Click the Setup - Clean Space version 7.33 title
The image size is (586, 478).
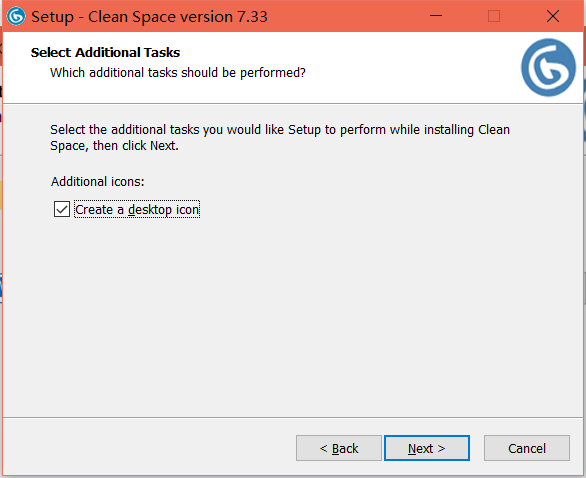tap(149, 17)
